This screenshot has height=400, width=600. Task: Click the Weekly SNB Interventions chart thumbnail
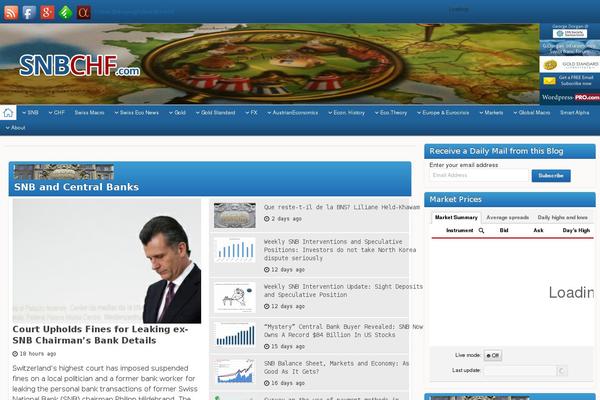[235, 250]
